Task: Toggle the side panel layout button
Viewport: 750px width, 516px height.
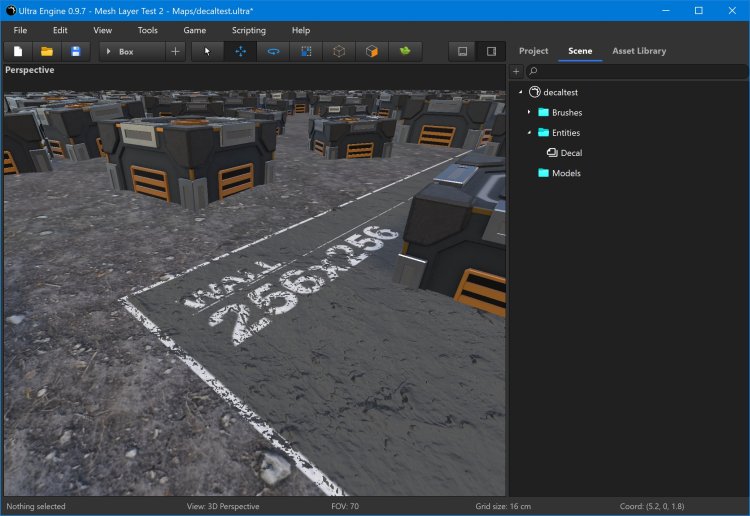Action: 491,51
